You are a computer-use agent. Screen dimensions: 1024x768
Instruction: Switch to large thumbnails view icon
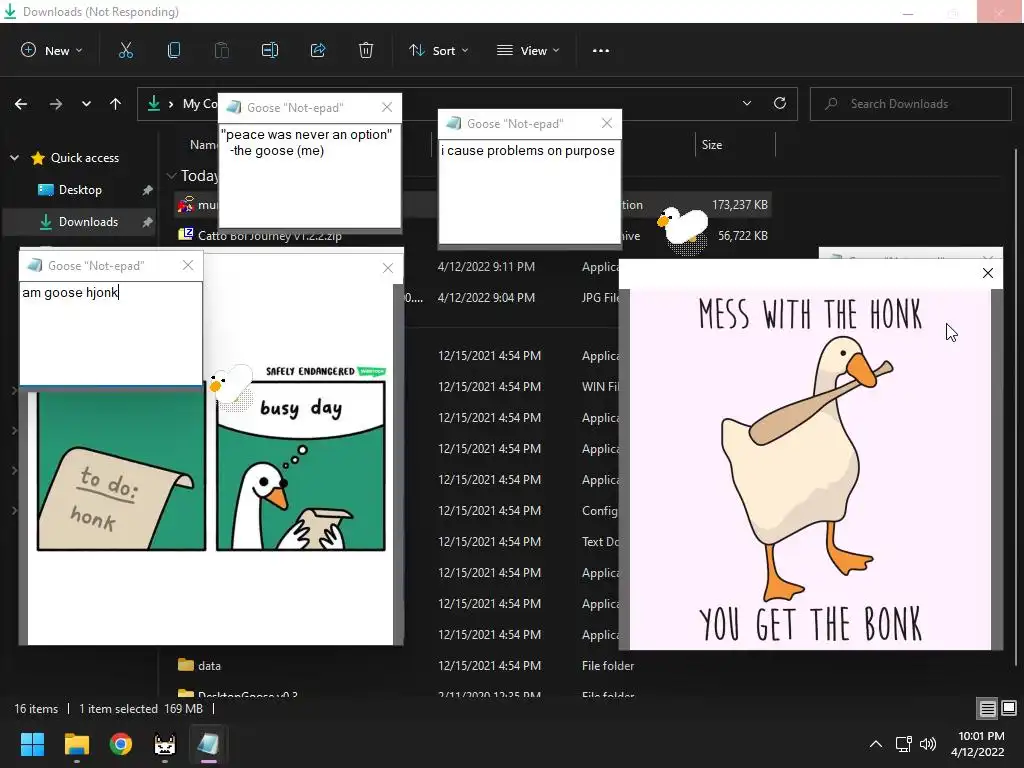tap(1009, 708)
